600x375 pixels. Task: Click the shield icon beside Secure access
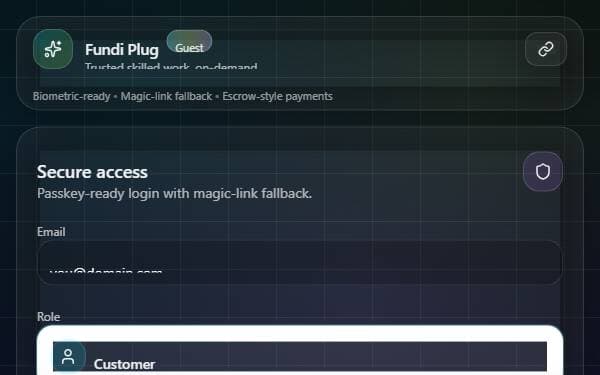click(543, 171)
